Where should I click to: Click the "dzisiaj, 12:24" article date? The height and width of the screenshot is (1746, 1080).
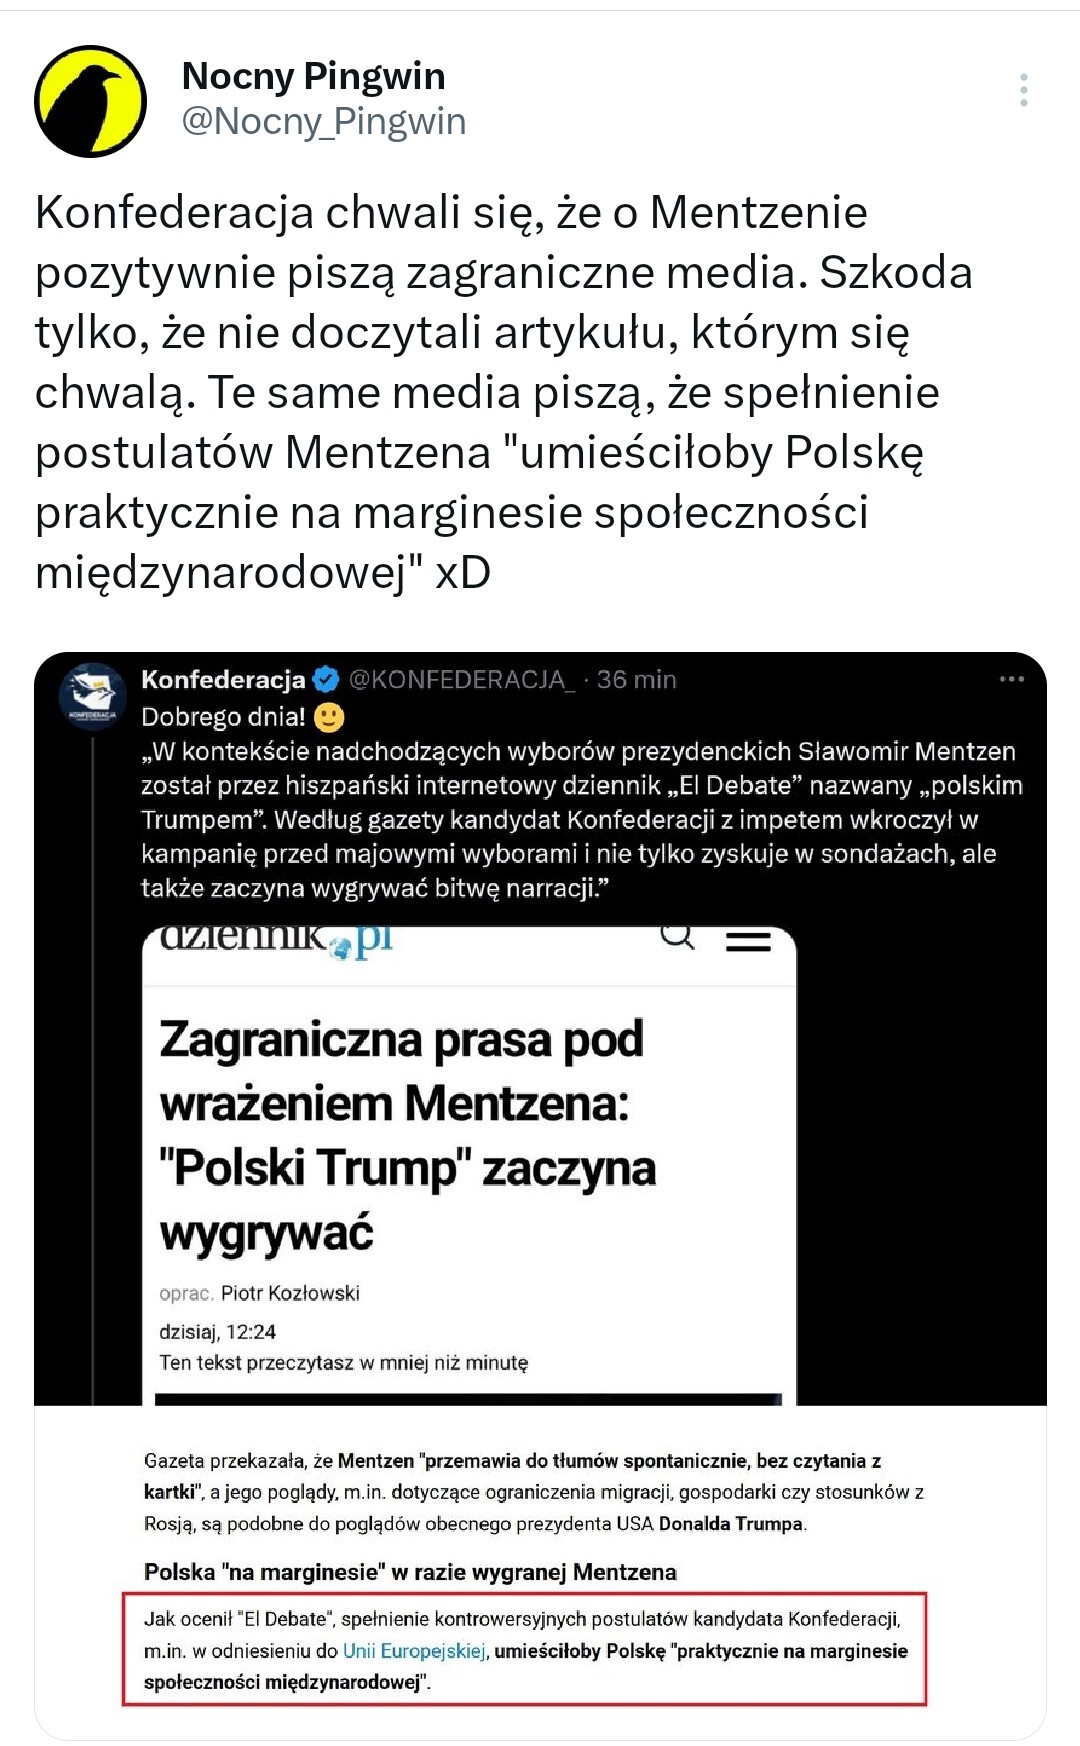[x=217, y=1332]
